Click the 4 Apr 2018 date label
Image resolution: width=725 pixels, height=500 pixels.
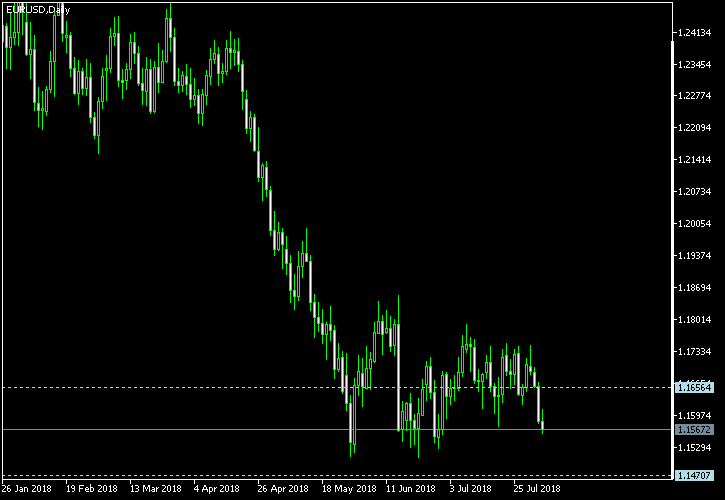coord(217,488)
